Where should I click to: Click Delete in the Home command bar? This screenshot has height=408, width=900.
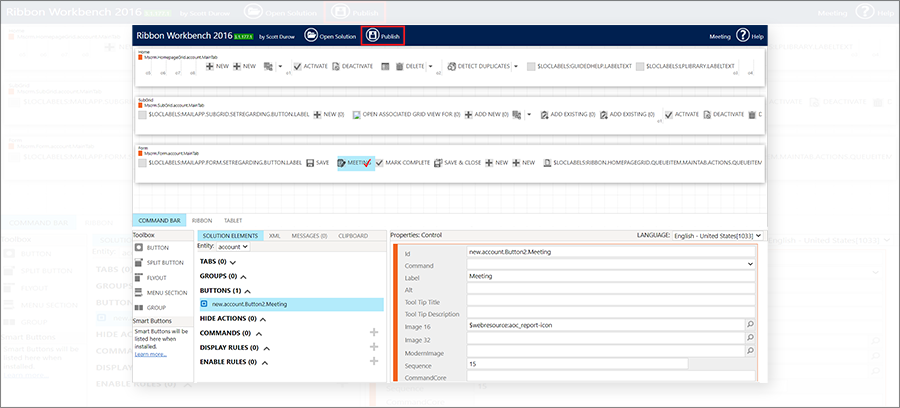click(410, 66)
